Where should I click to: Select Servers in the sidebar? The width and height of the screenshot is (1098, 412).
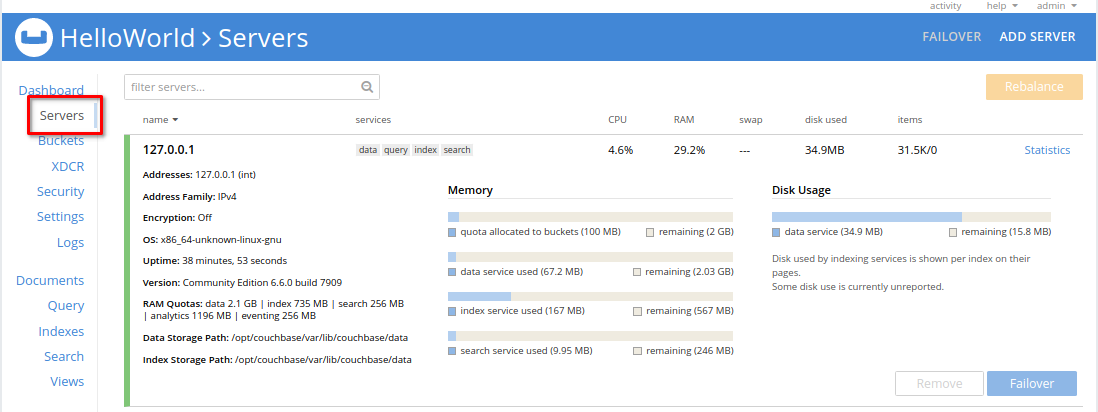62,116
